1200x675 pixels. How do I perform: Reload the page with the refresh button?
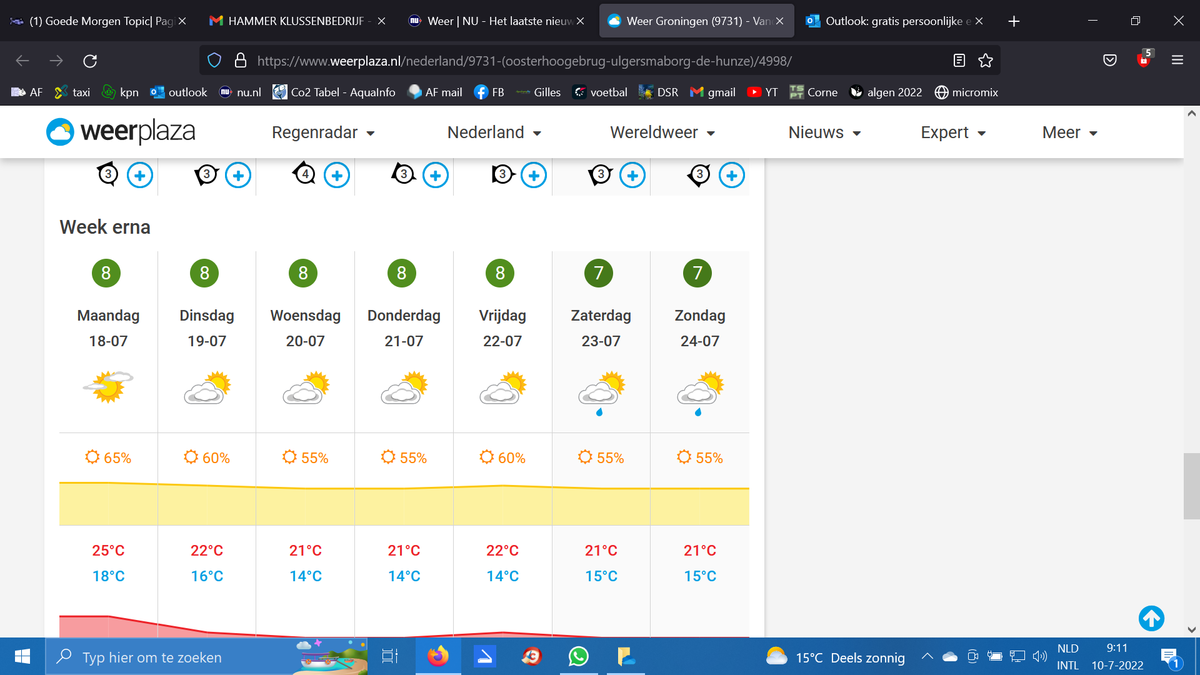89,61
